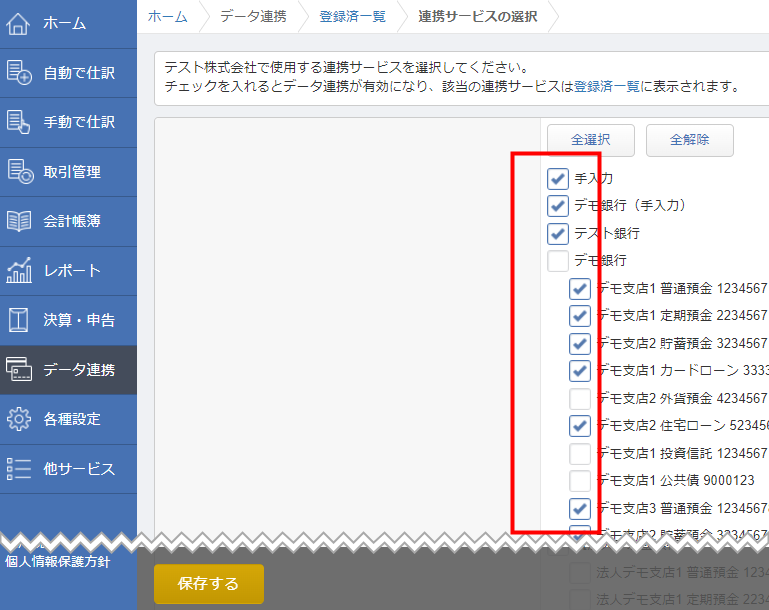Open the 自動で仕訳 menu item
This screenshot has width=769, height=610.
68,73
